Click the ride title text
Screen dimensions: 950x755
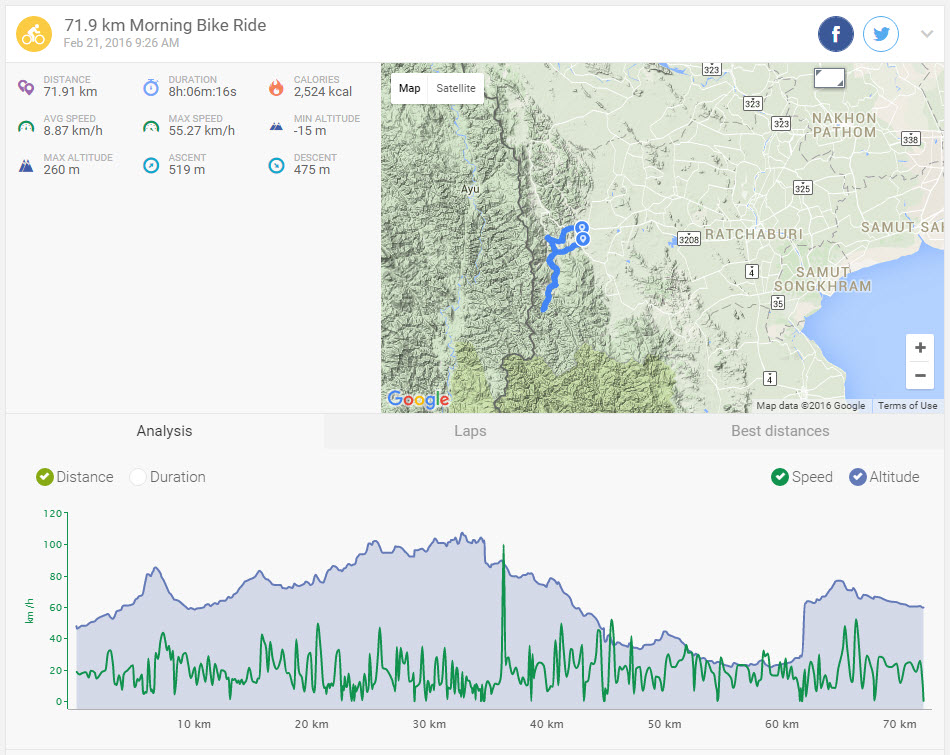165,25
